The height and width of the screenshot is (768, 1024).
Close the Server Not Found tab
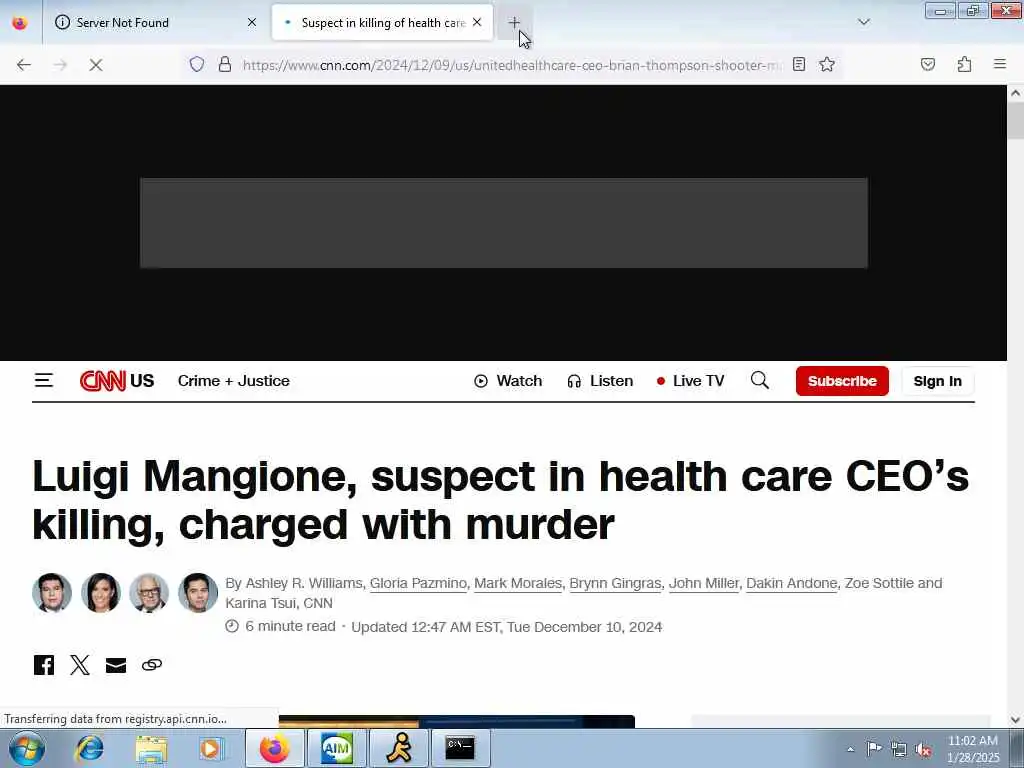pos(251,22)
